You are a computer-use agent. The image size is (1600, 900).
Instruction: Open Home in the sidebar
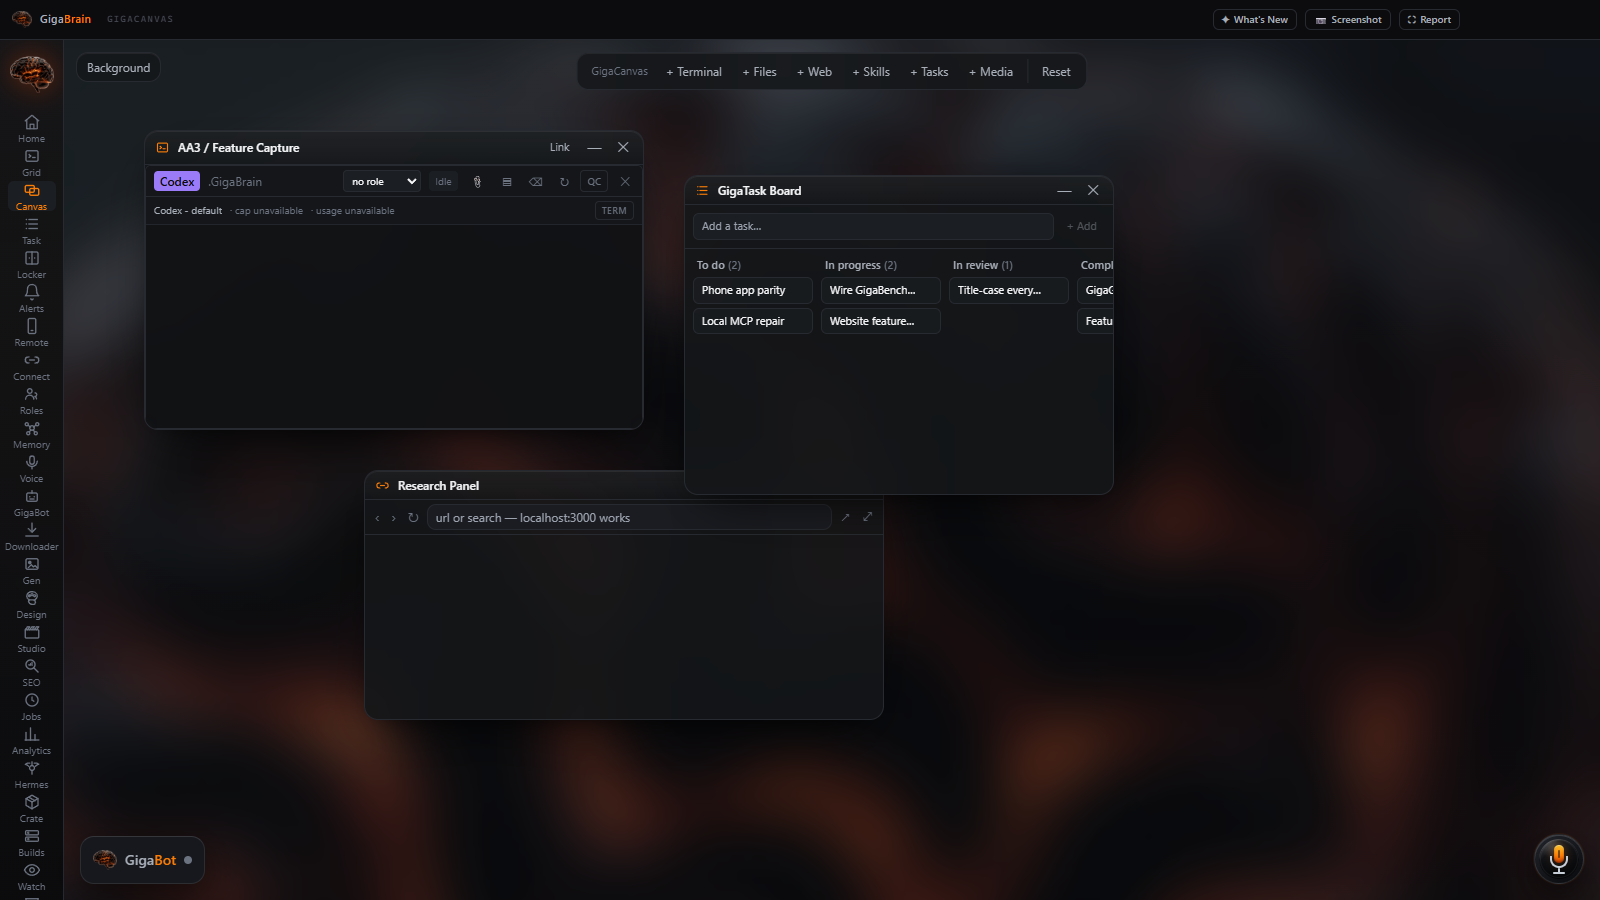[x=31, y=128]
